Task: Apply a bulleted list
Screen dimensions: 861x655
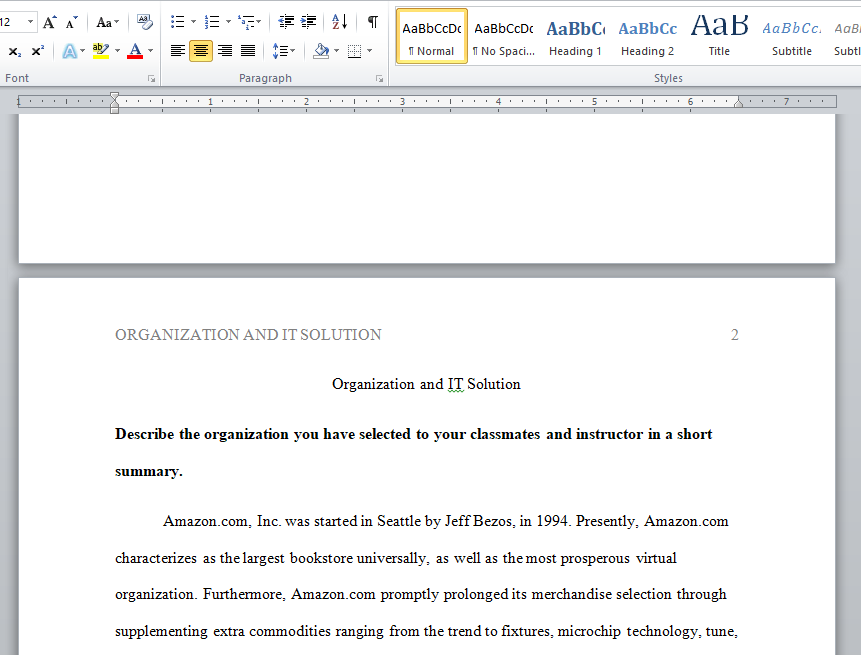Action: coord(177,22)
